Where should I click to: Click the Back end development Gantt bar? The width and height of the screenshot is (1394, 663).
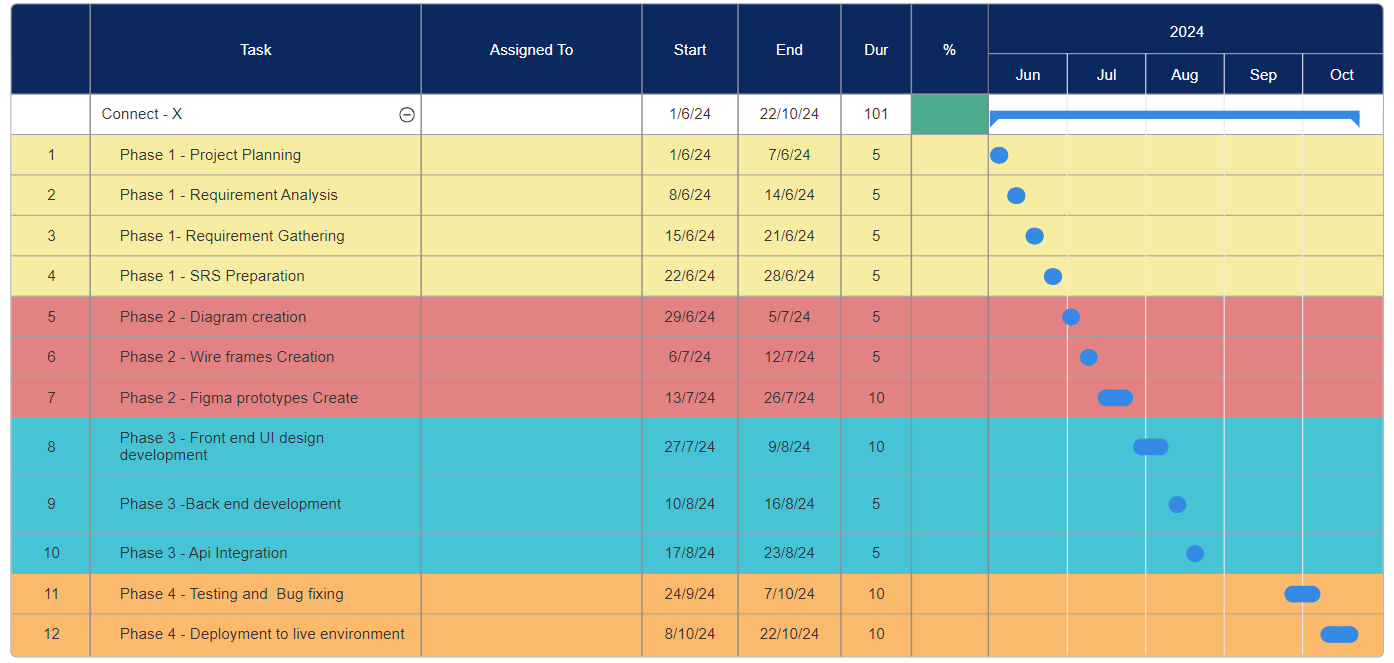pos(1177,504)
